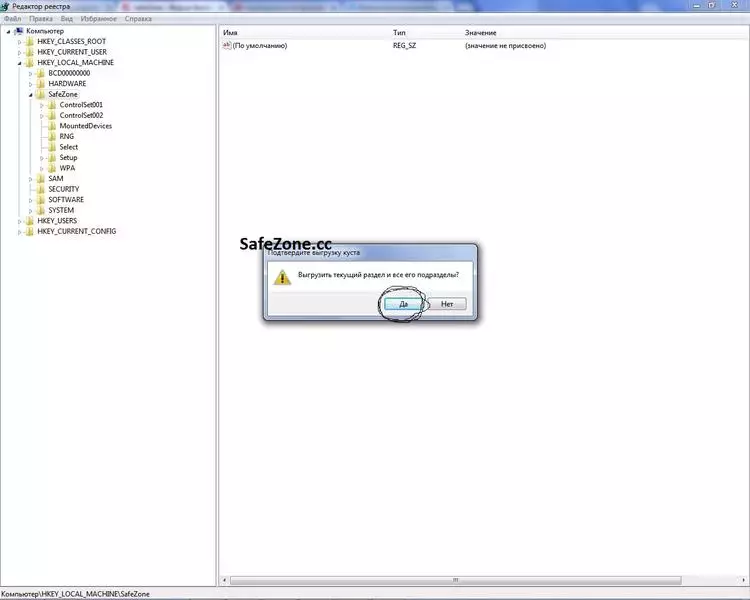Click HKEY_LOCAL_MACHINE folder icon
Viewport: 750px width, 600px height.
(30, 63)
